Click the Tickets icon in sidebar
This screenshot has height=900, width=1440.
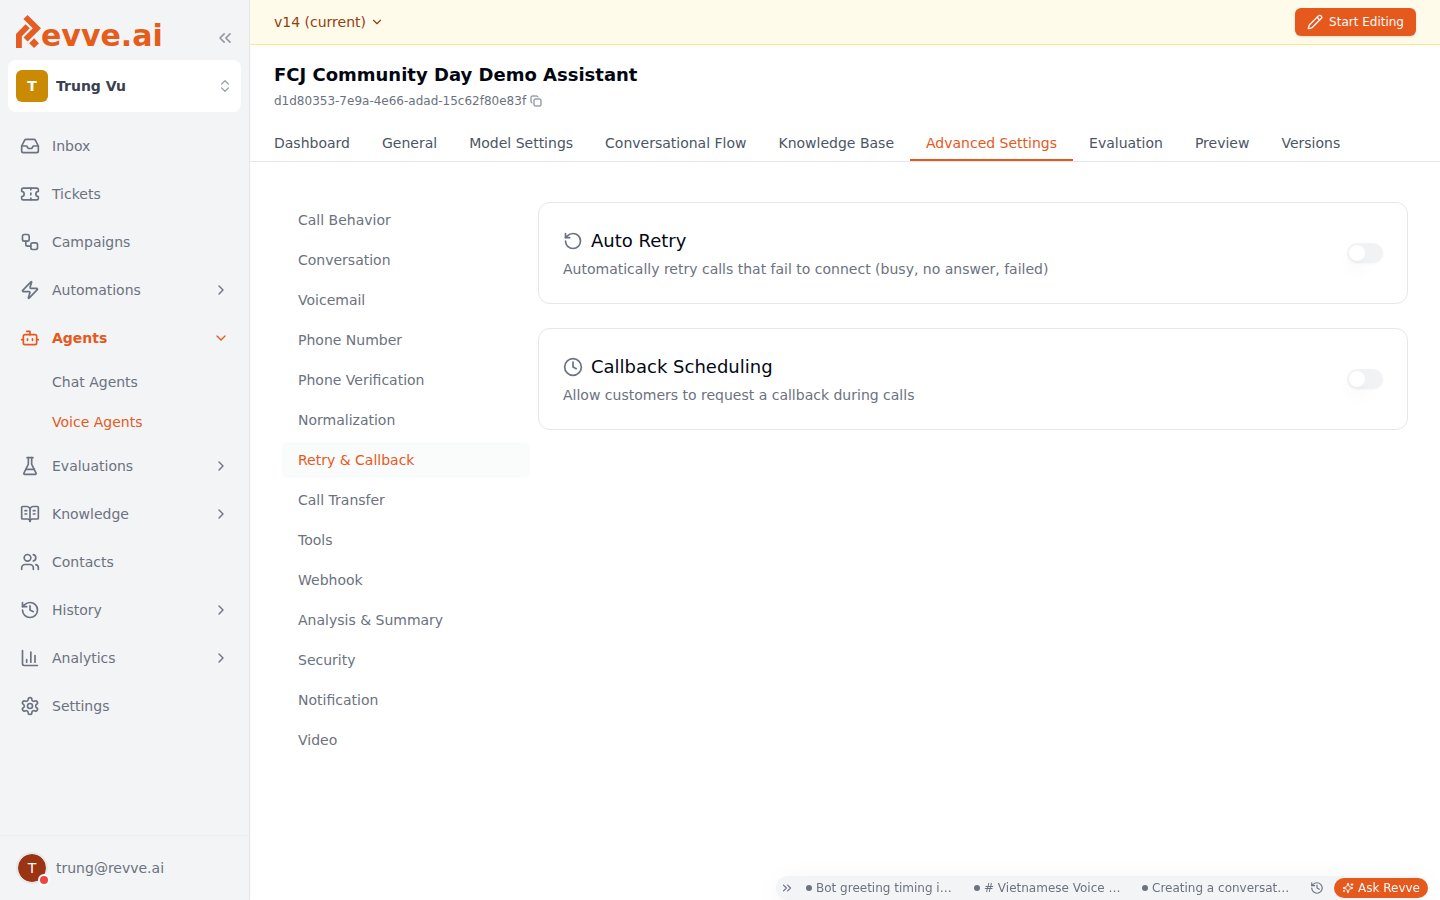pos(30,194)
